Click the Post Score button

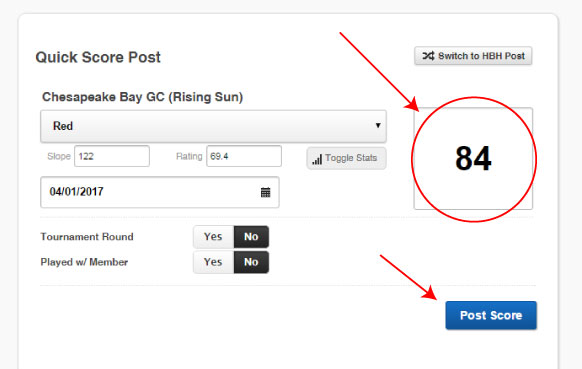pyautogui.click(x=491, y=316)
